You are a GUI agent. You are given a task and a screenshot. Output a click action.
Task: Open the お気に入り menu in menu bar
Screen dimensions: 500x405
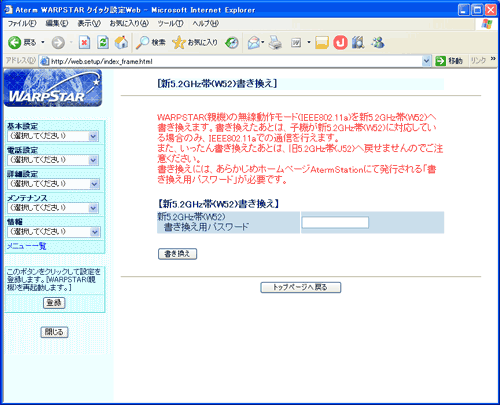[x=129, y=24]
